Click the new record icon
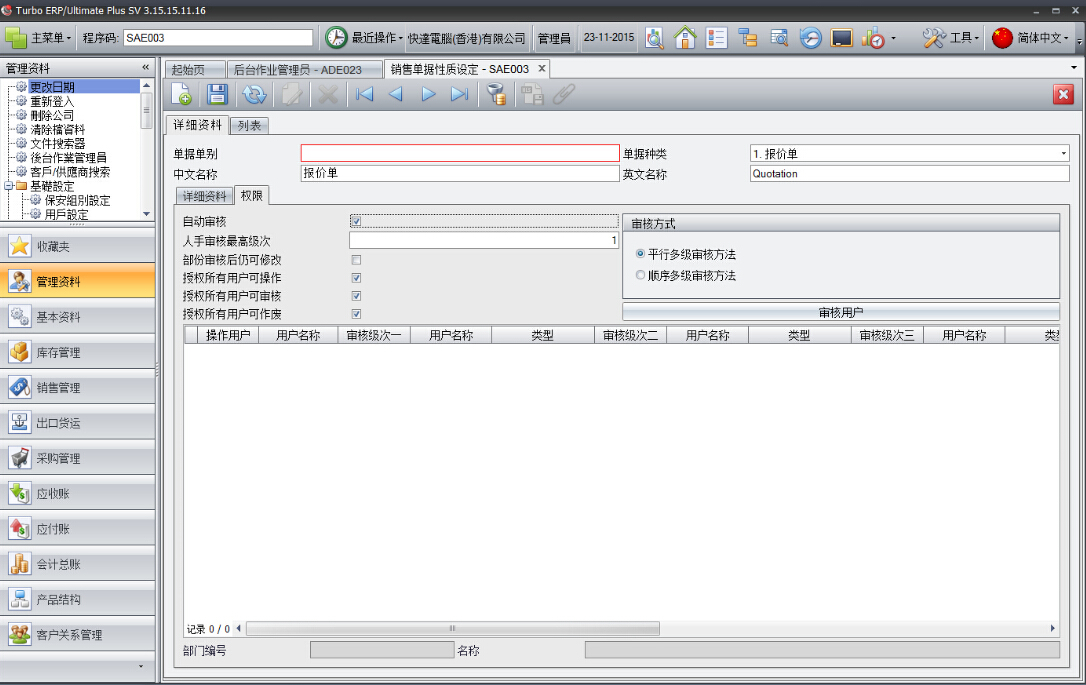Screen dimensions: 1086x685 click(x=182, y=94)
